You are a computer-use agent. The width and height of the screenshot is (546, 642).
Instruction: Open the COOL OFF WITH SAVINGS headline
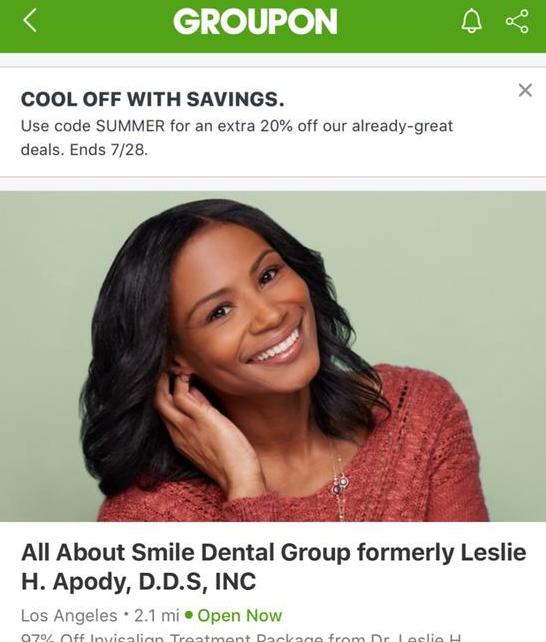[152, 99]
